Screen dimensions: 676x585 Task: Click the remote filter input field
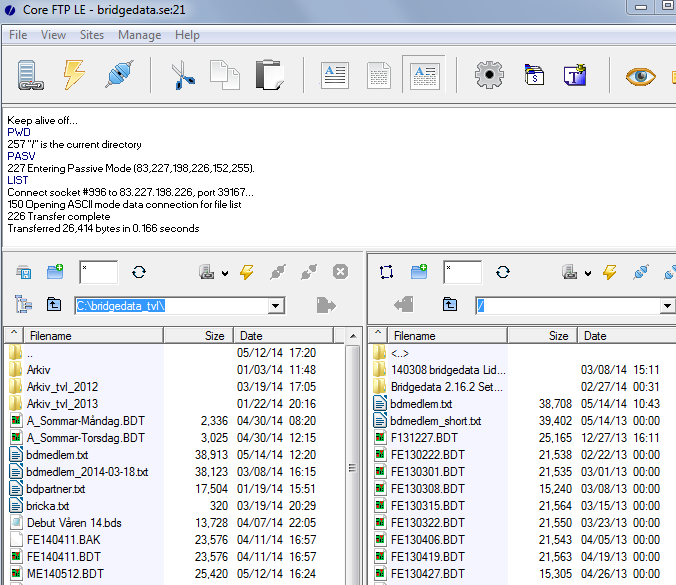[x=462, y=272]
